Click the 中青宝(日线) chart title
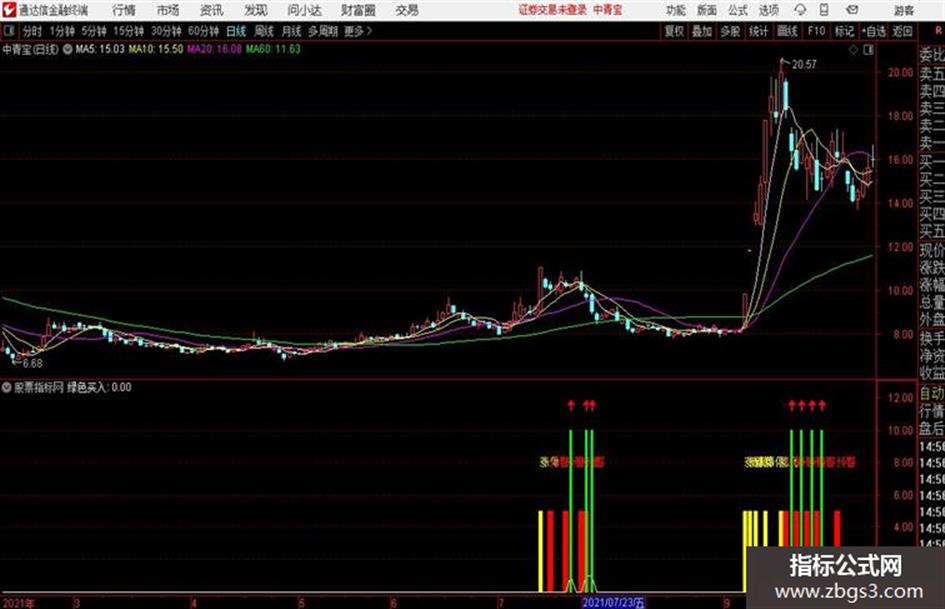945x609 pixels. (x=30, y=49)
